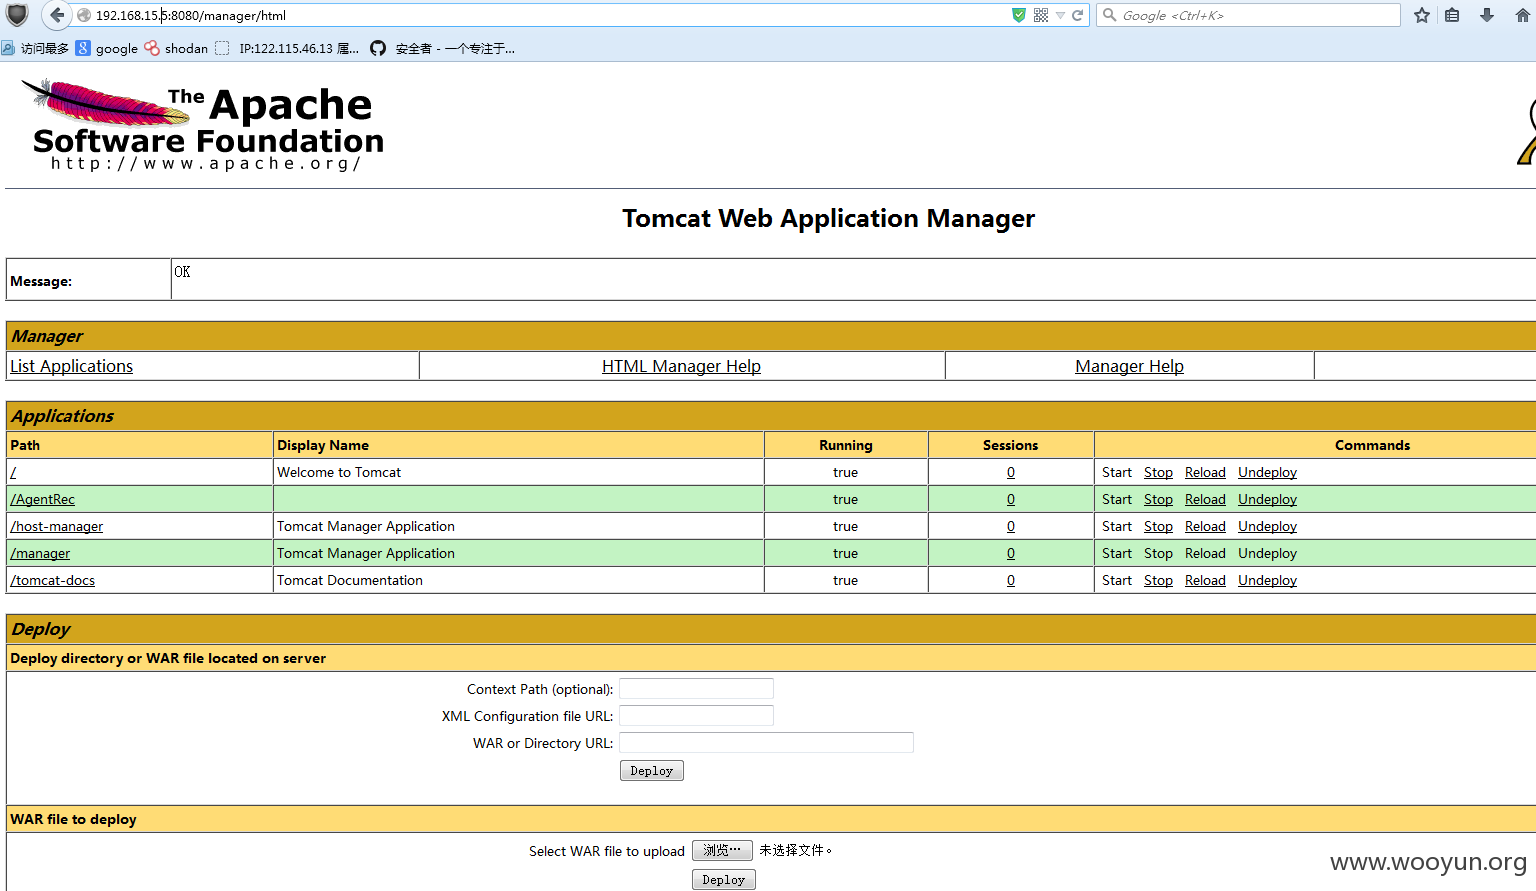Click the XML Configuration file URL field

point(696,715)
